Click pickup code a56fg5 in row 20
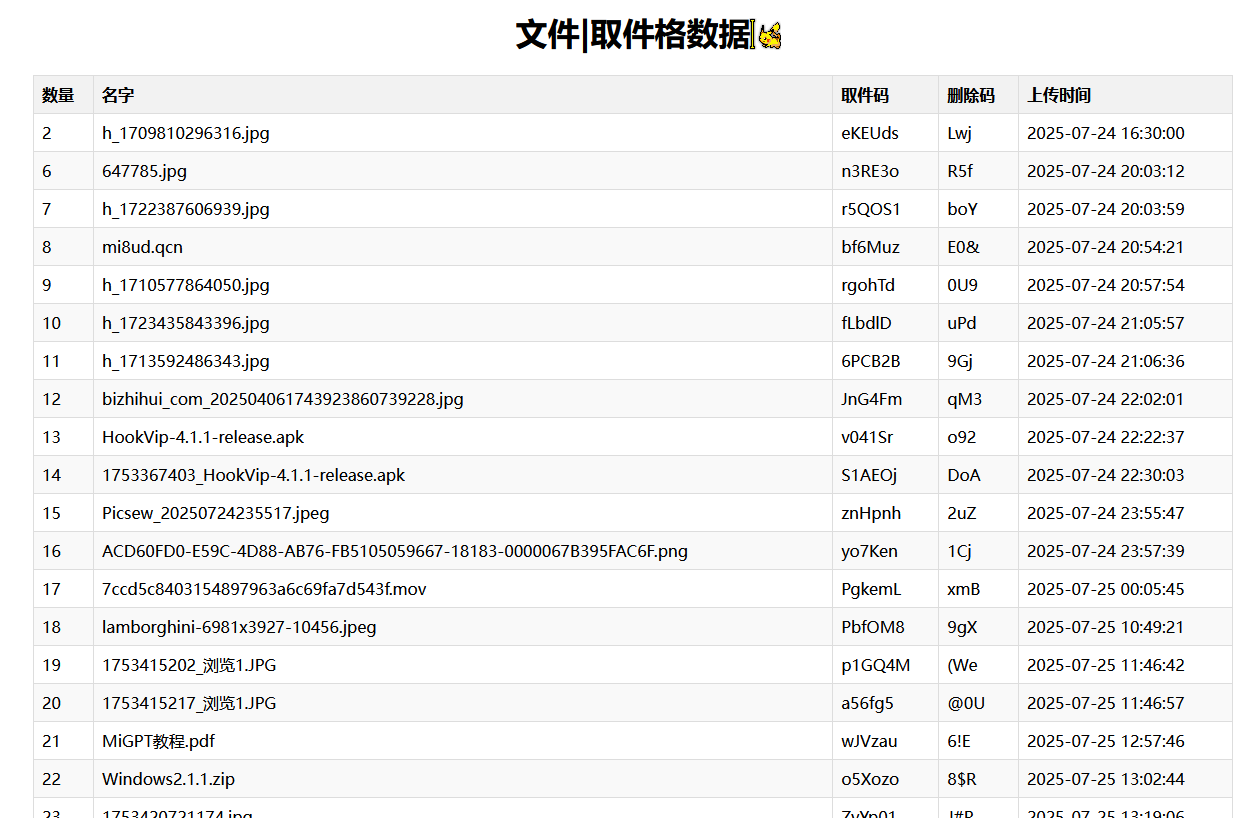The height and width of the screenshot is (818, 1248). 867,703
